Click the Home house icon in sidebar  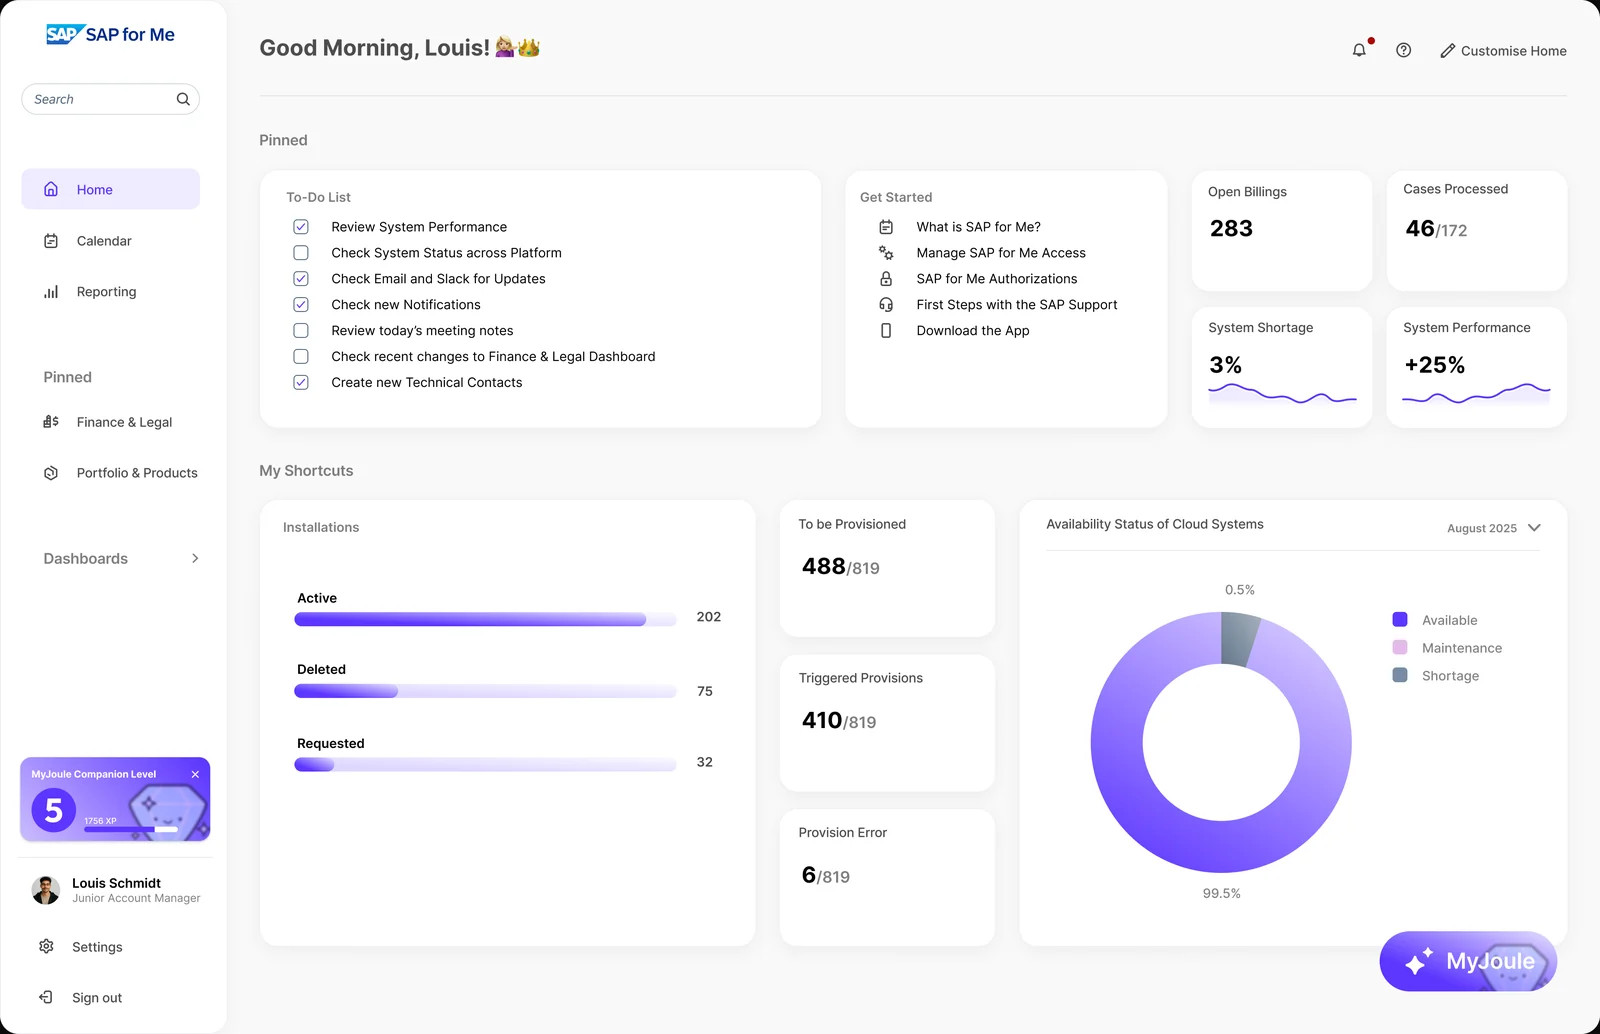pyautogui.click(x=51, y=189)
